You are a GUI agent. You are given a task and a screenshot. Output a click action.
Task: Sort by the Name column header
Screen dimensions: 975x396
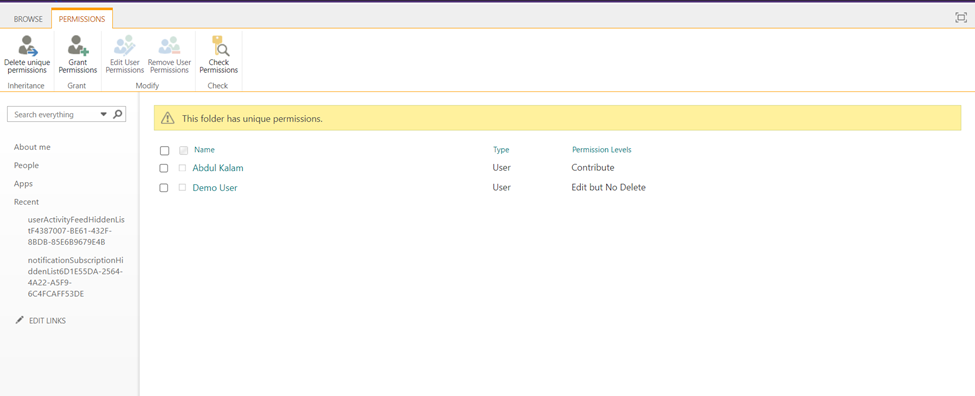coord(204,150)
